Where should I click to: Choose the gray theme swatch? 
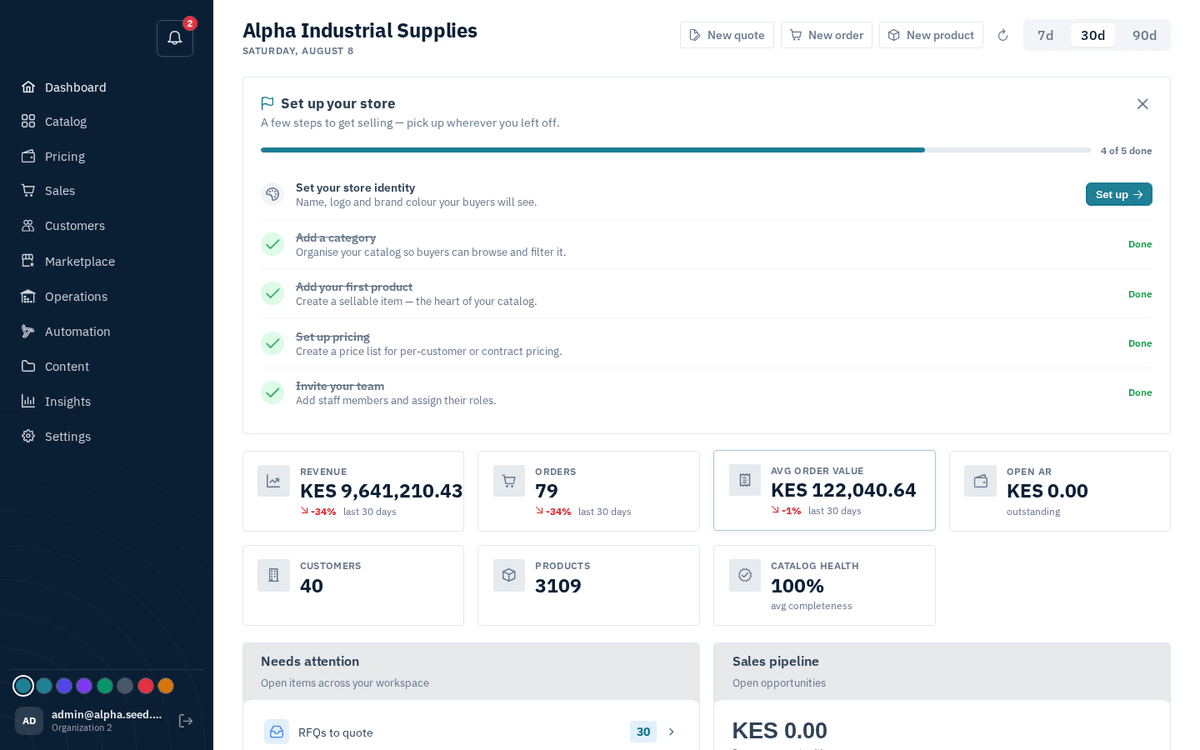[x=125, y=686]
